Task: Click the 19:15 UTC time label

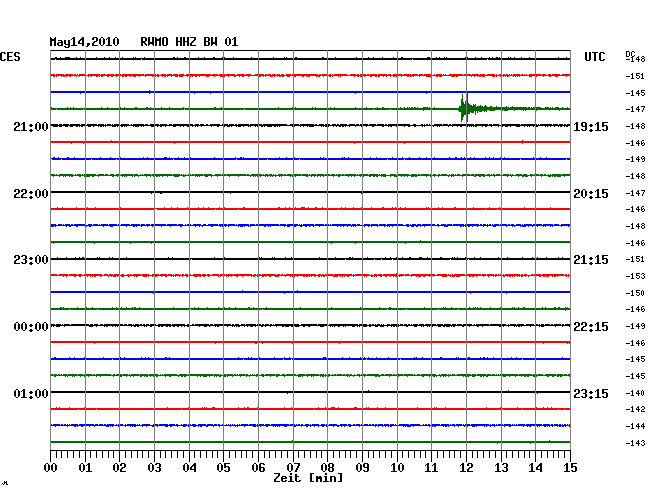Action: click(x=591, y=126)
